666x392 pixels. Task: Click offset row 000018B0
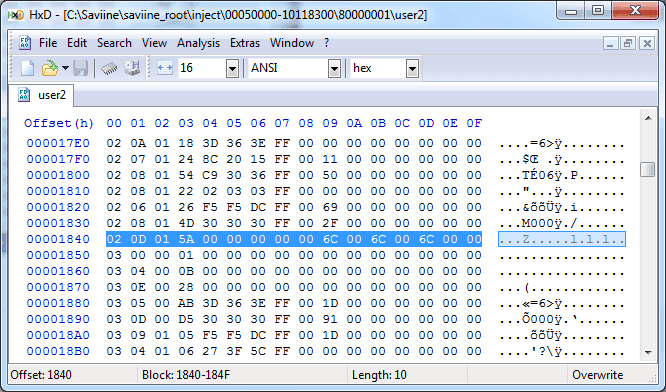click(x=58, y=351)
